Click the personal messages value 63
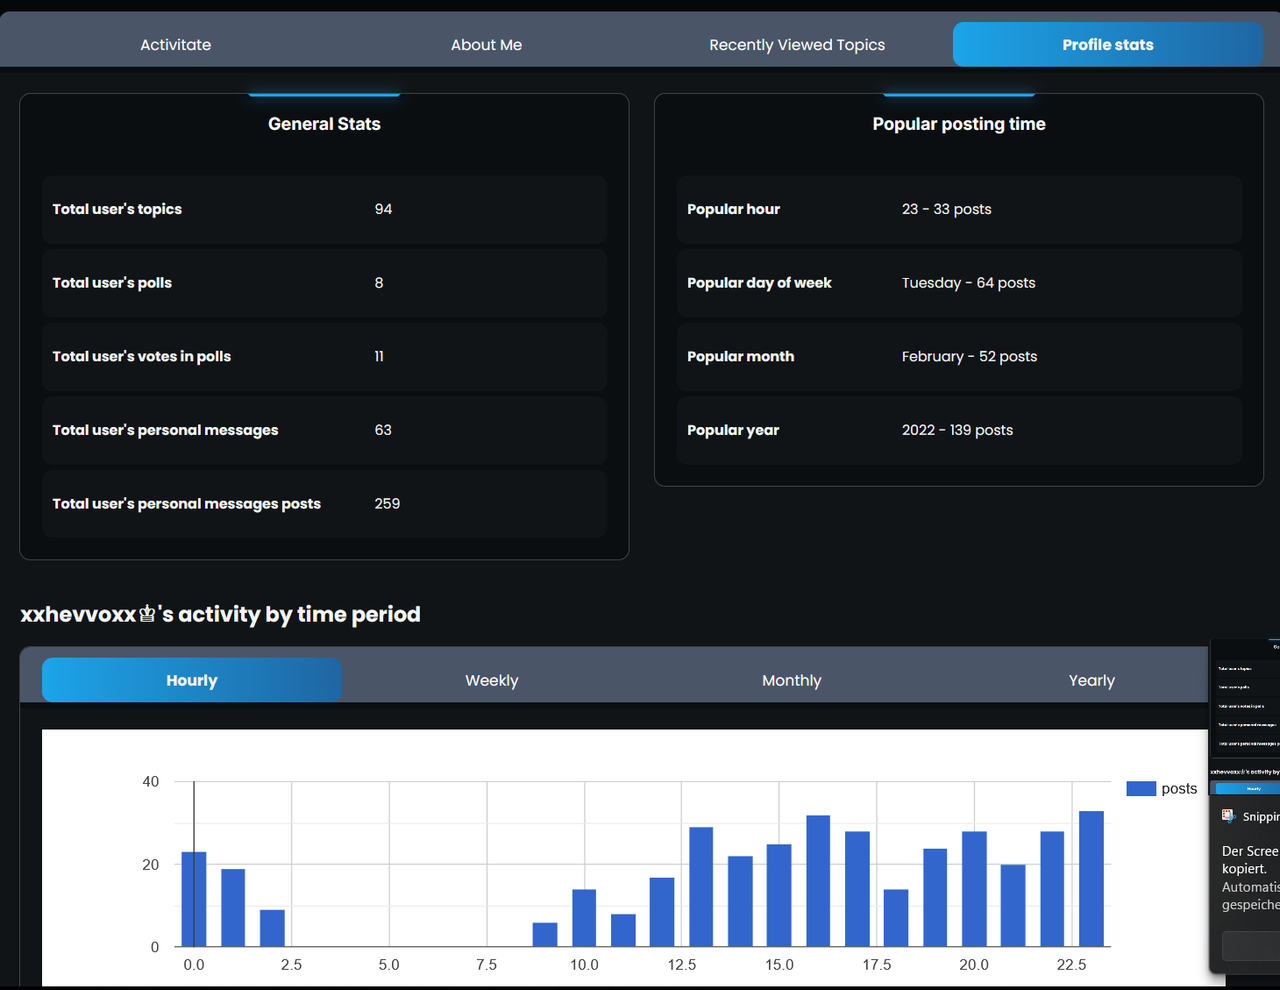 [x=383, y=430]
